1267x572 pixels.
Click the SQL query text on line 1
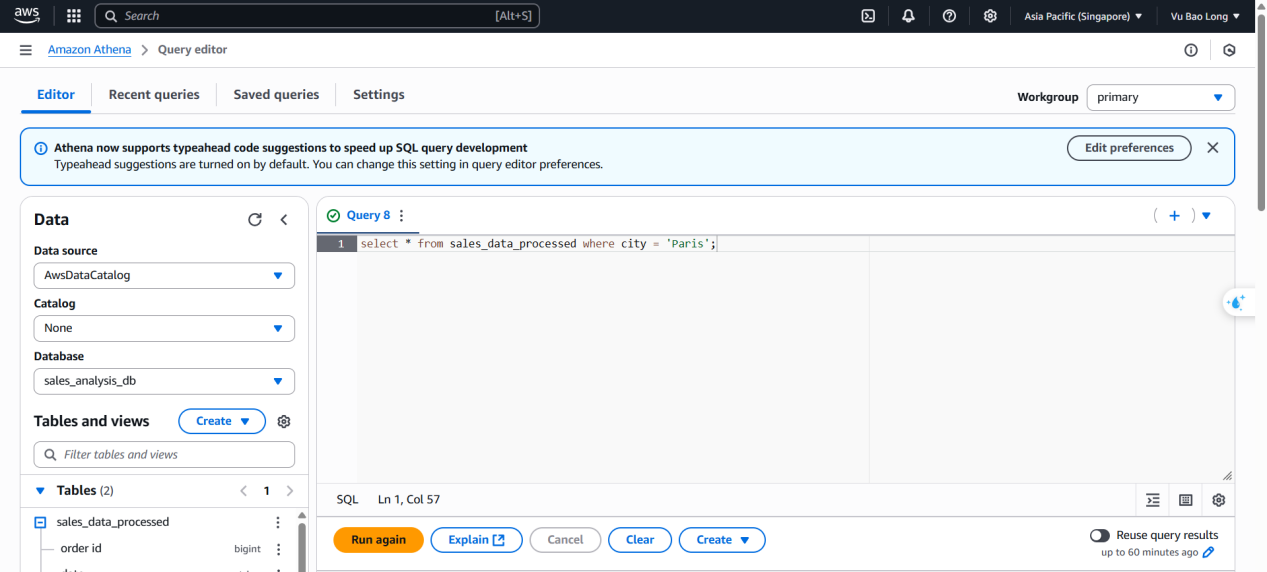(539, 244)
